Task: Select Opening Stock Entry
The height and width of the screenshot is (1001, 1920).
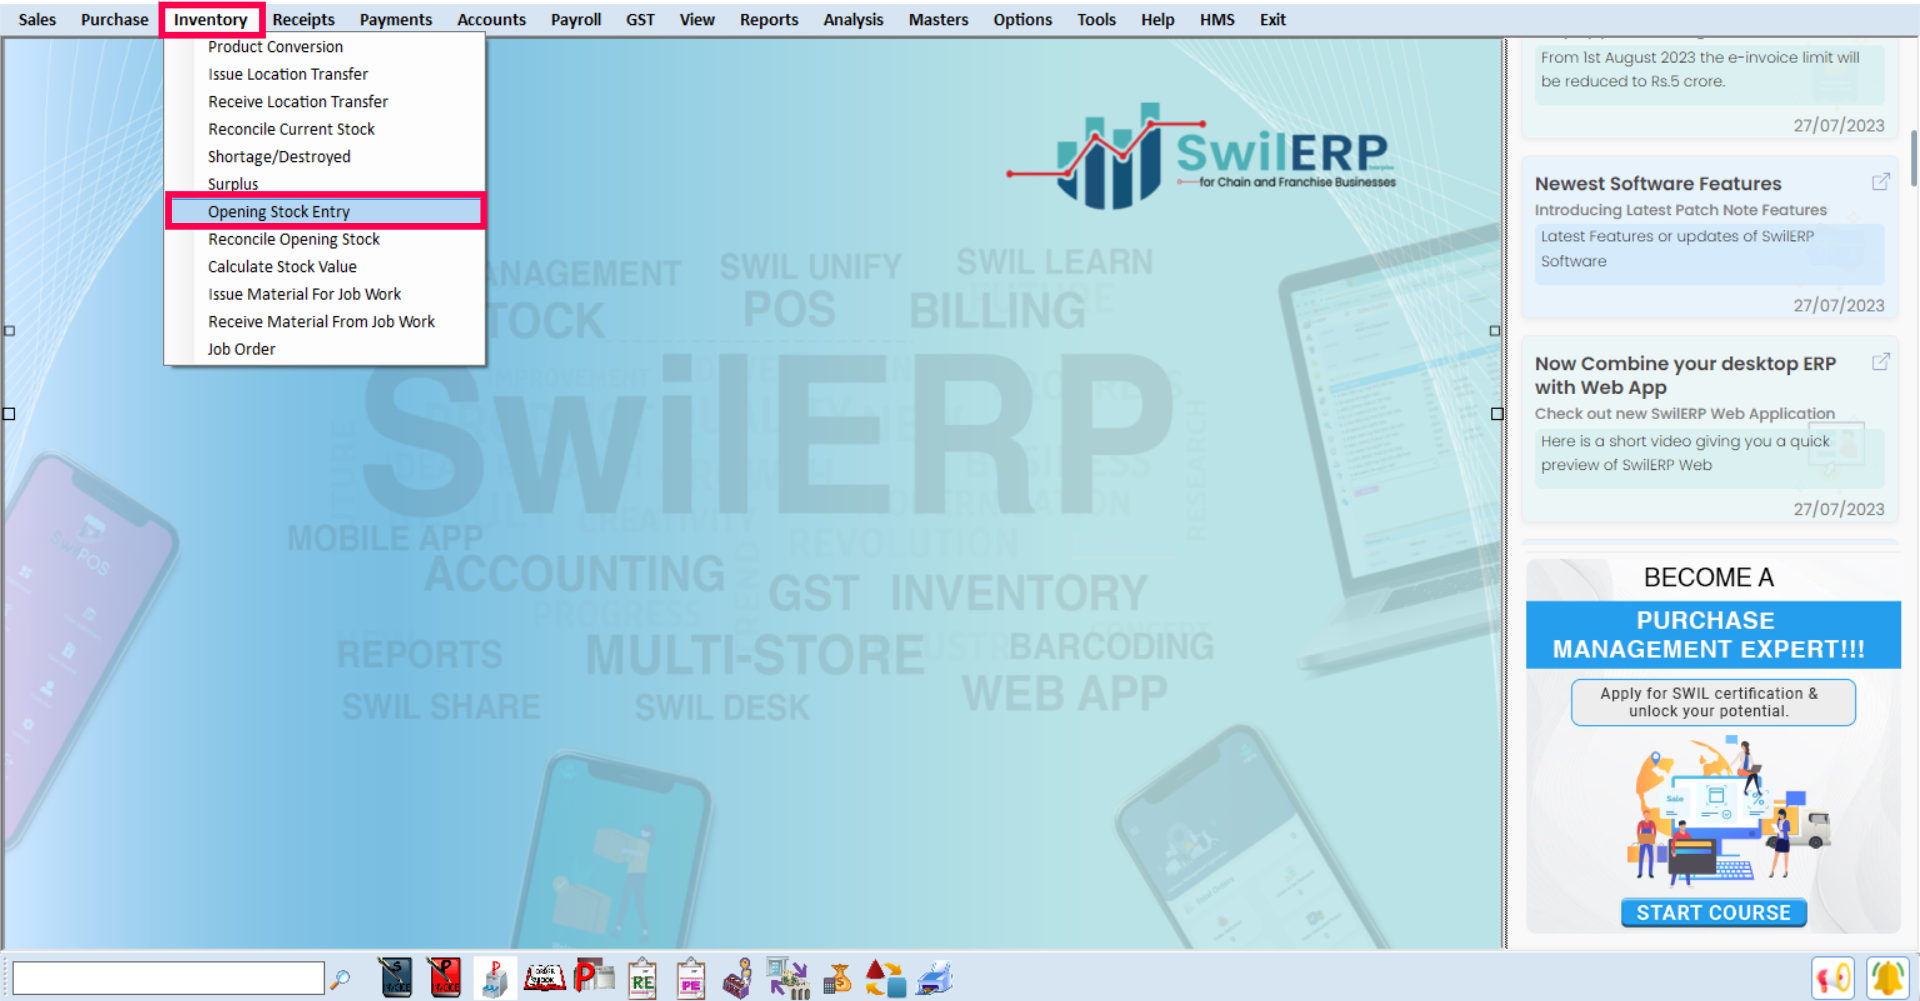Action: [x=325, y=211]
